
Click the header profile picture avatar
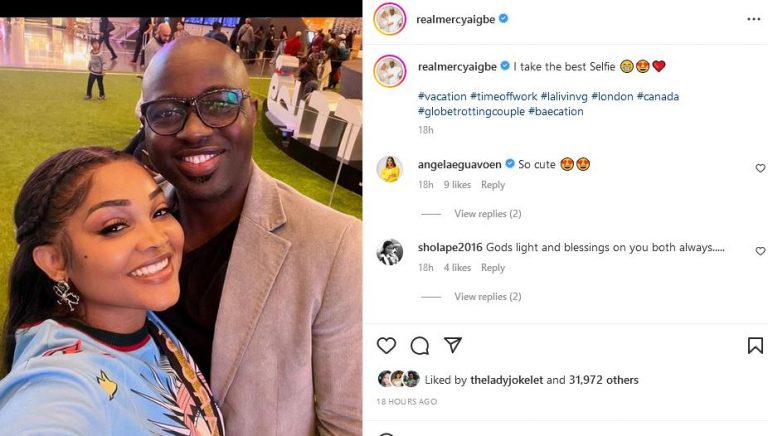point(389,19)
